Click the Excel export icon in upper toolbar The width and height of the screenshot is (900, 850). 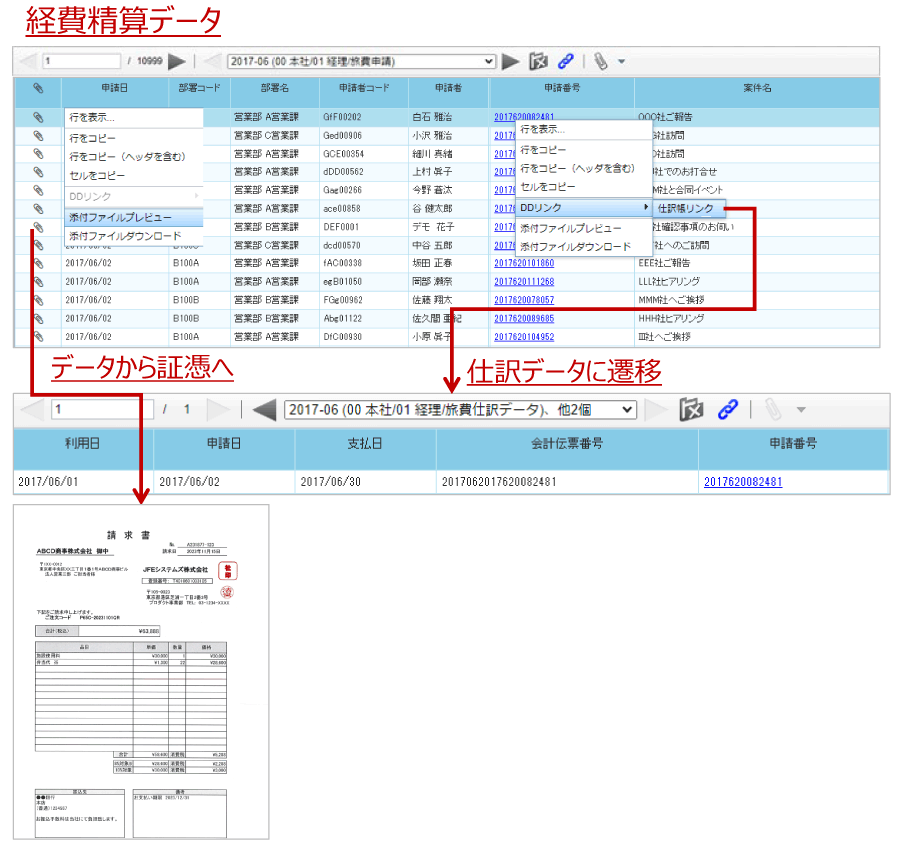[x=539, y=61]
